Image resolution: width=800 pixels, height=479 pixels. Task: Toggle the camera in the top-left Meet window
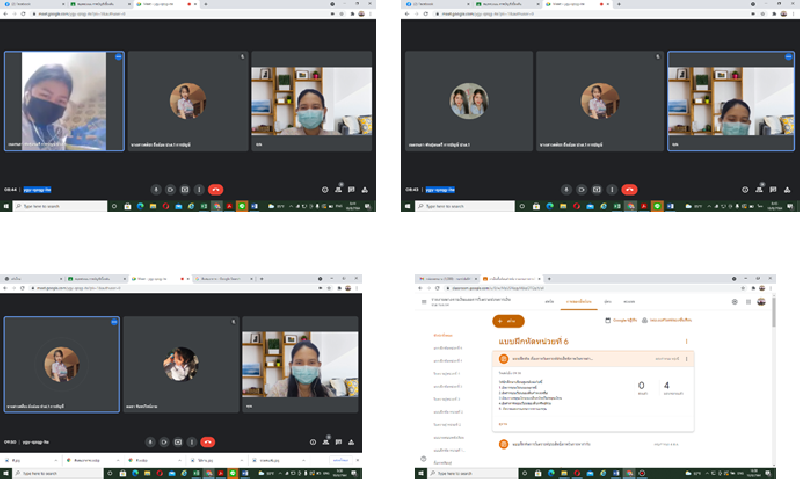click(x=170, y=189)
